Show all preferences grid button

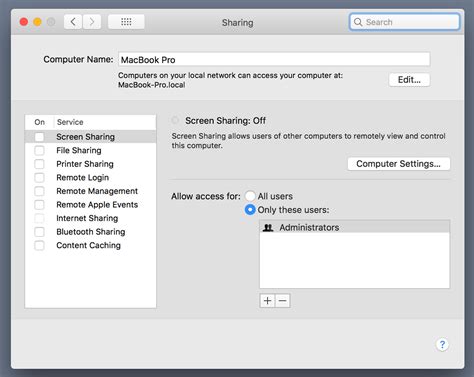(x=126, y=22)
